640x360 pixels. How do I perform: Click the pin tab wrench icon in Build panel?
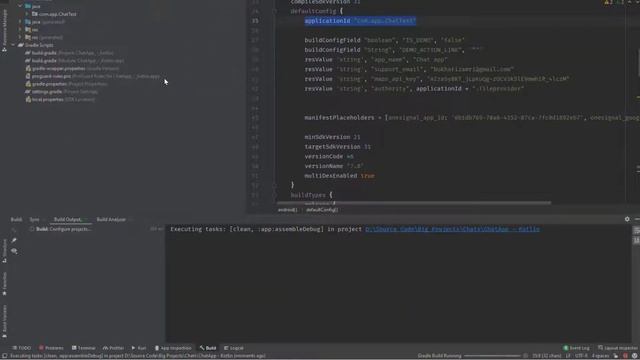[x=14, y=241]
